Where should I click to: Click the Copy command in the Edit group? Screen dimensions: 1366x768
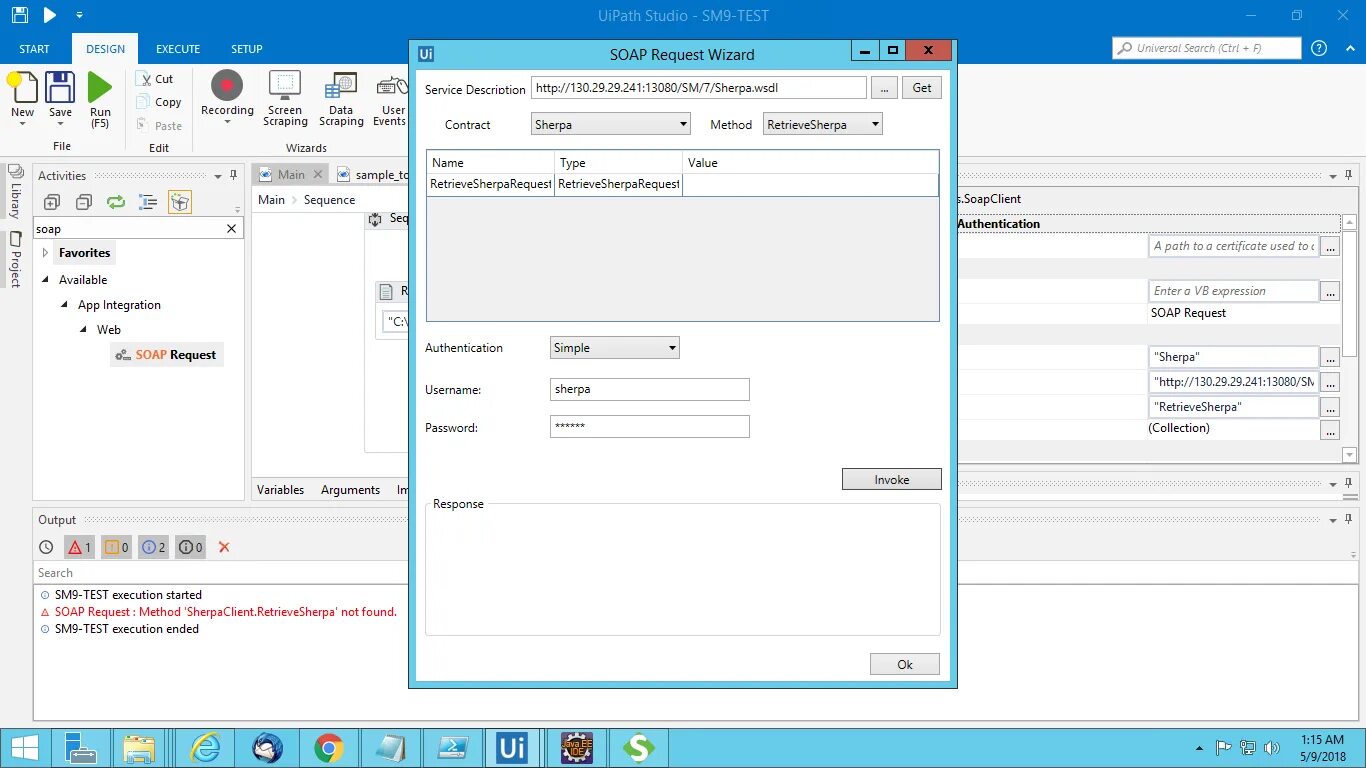click(159, 102)
